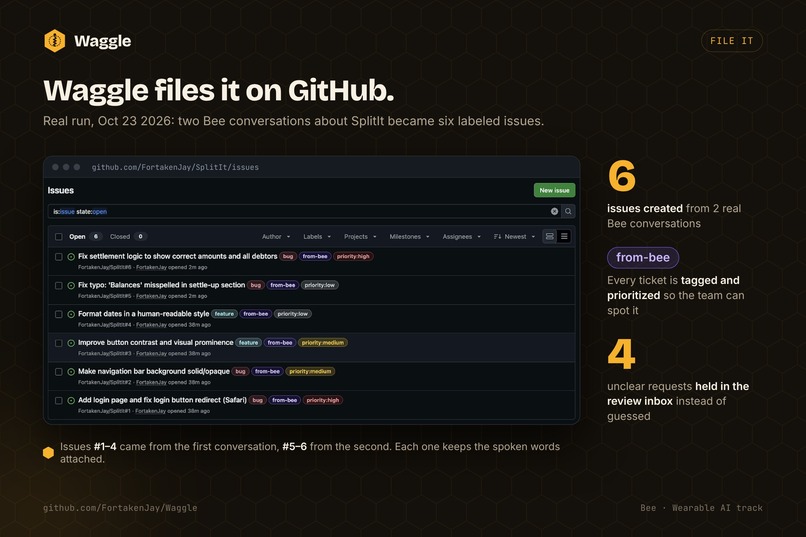Click the FILE IT pill button

point(731,41)
